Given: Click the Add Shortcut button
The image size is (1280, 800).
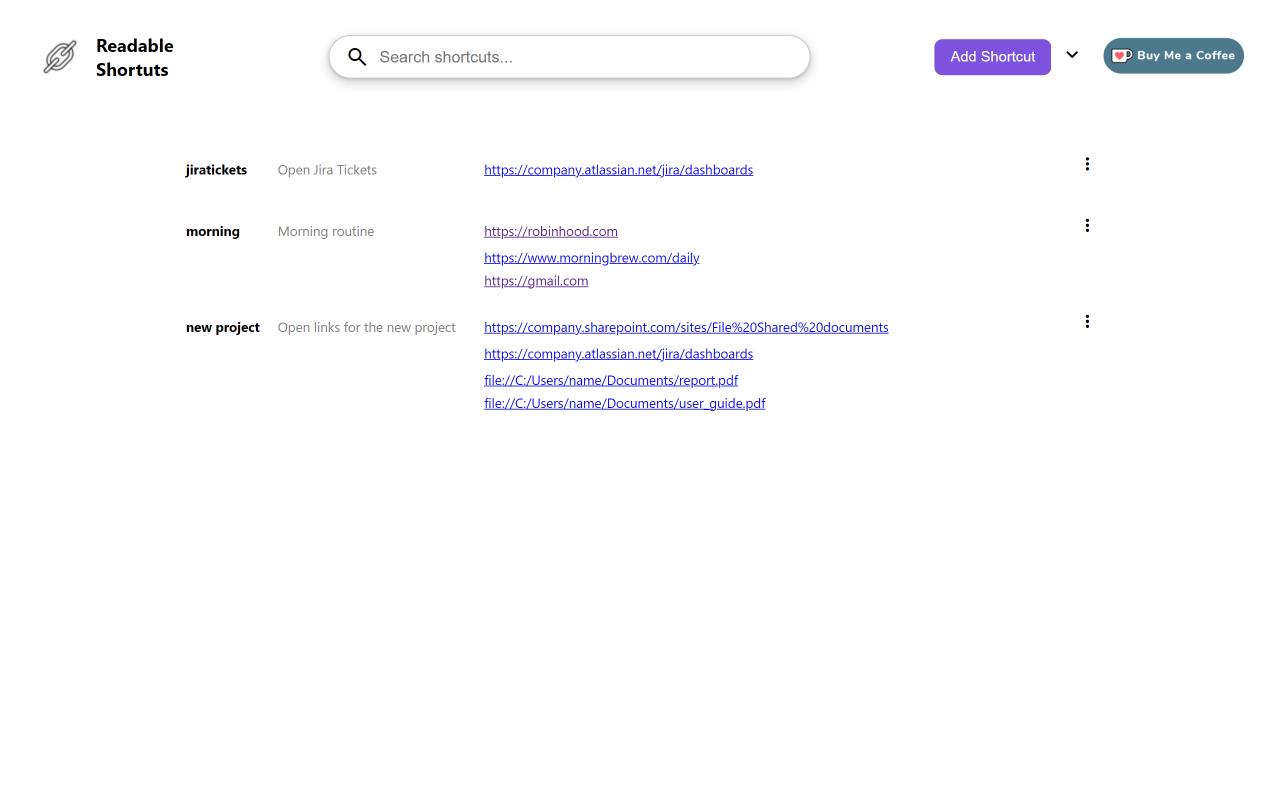Looking at the screenshot, I should pyautogui.click(x=992, y=57).
